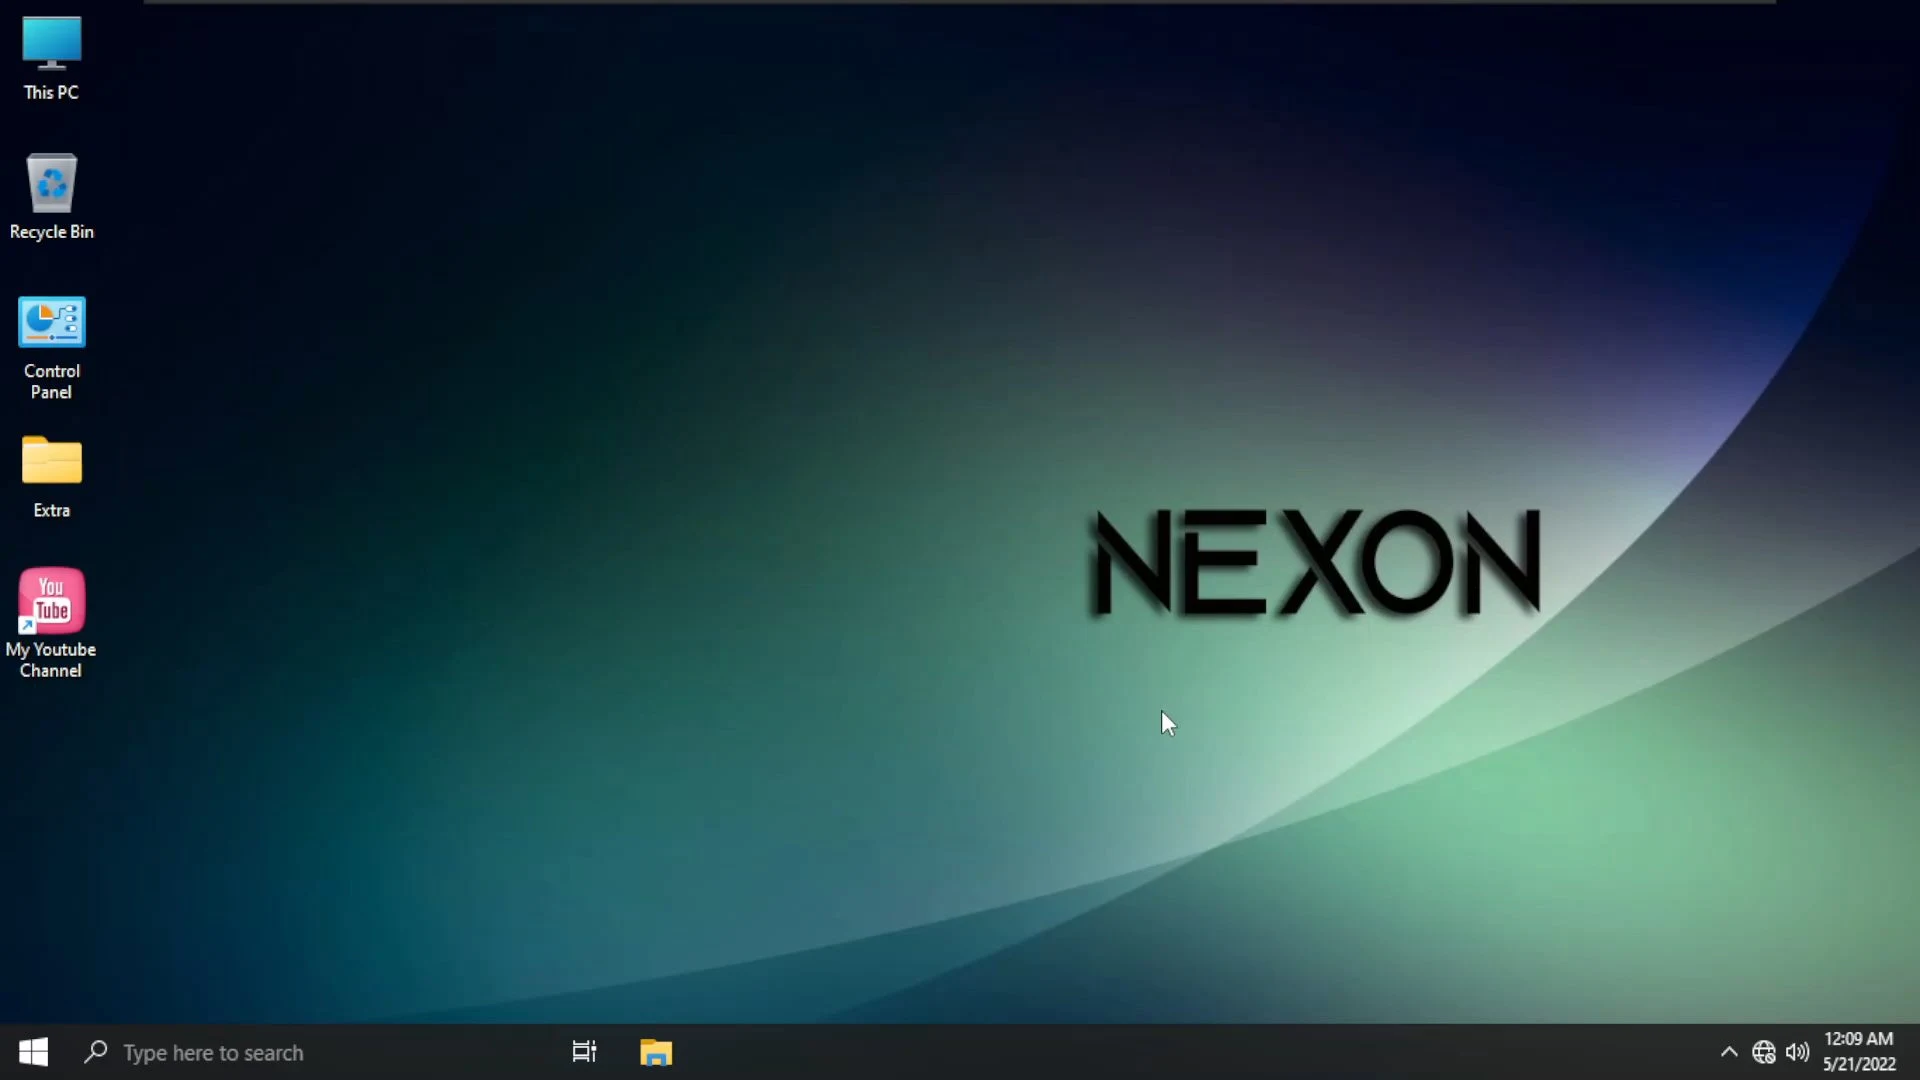Select the Extra folder icon

click(x=51, y=461)
